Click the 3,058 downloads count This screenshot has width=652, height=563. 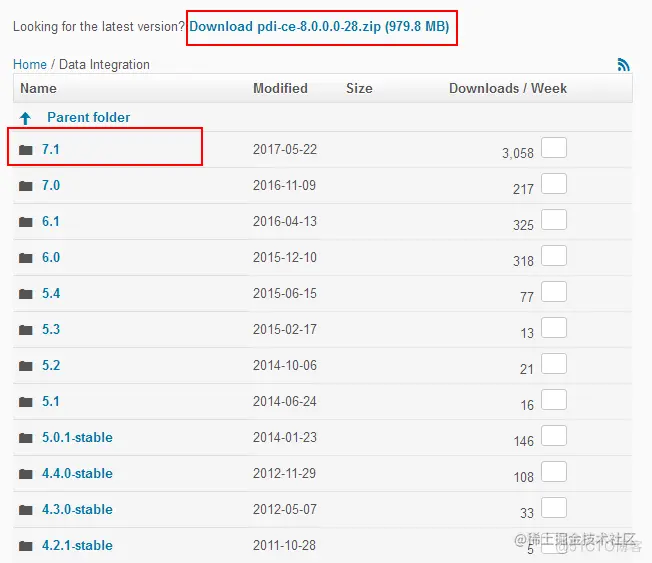[x=518, y=153]
